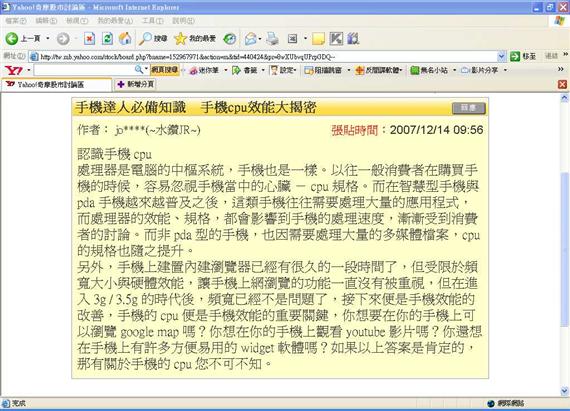Screen dimensions: 570x411
Task: Open the 檢視(V) menu
Action: [77, 21]
